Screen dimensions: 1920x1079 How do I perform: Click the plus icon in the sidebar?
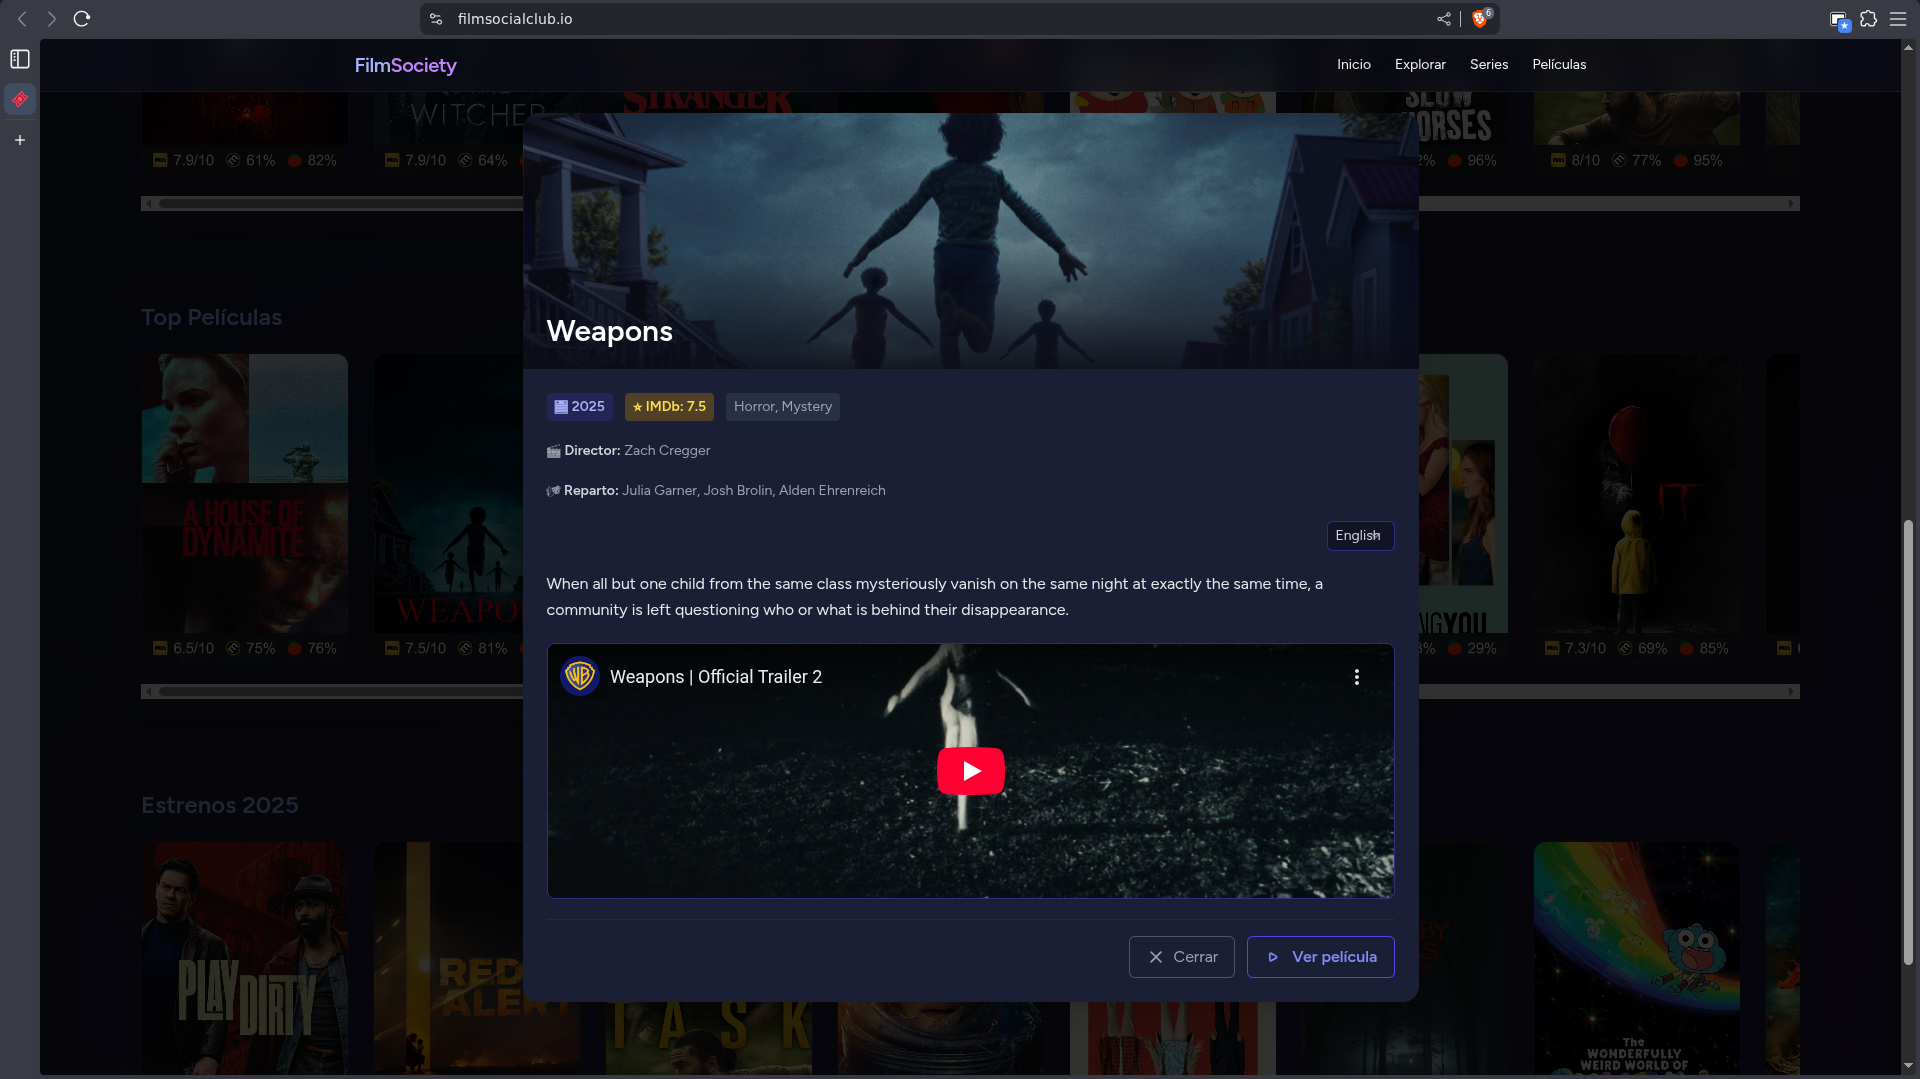[20, 140]
